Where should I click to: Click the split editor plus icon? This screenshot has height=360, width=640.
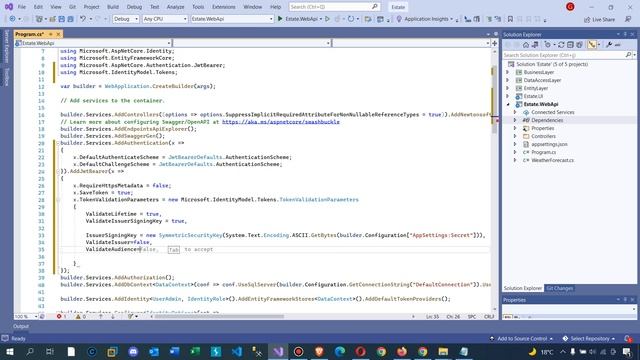(495, 43)
